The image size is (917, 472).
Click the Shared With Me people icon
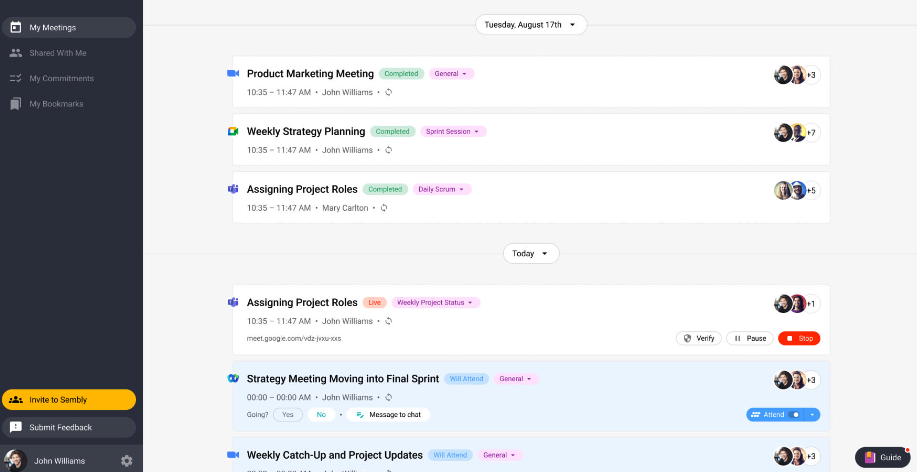[16, 53]
